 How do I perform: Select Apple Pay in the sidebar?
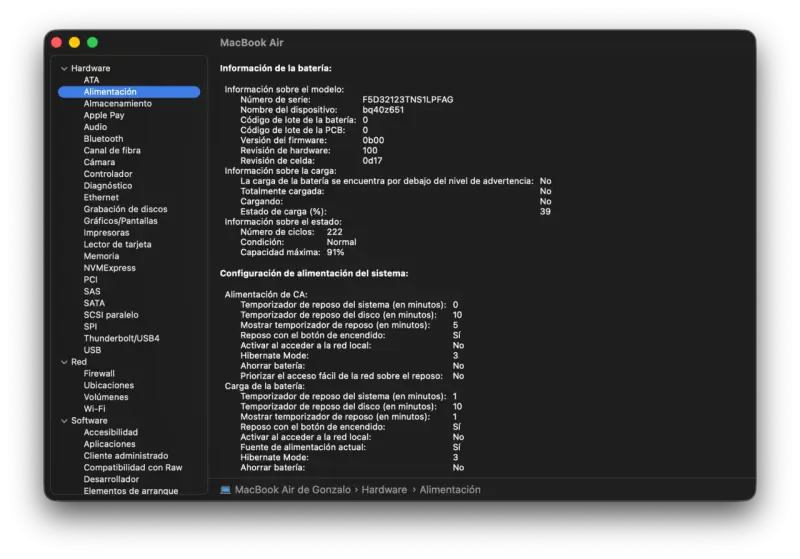104,115
